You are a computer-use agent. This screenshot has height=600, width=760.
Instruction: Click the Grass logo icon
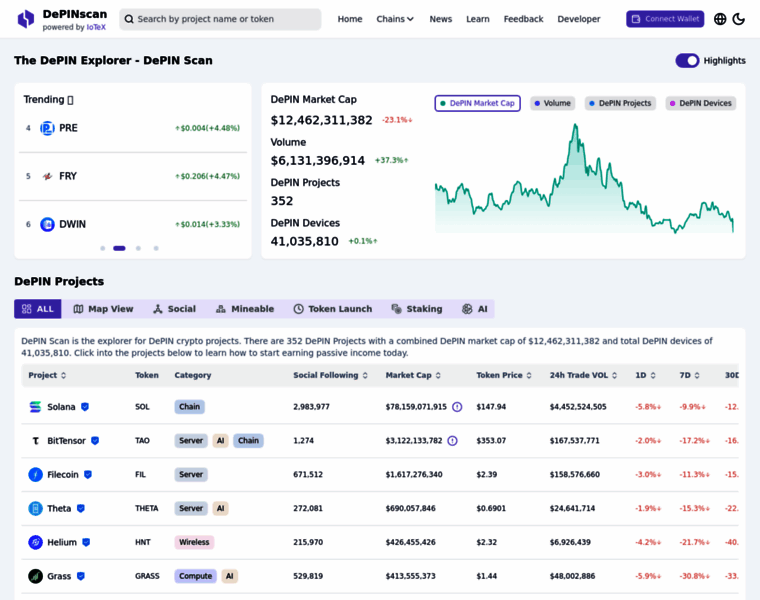(x=35, y=576)
